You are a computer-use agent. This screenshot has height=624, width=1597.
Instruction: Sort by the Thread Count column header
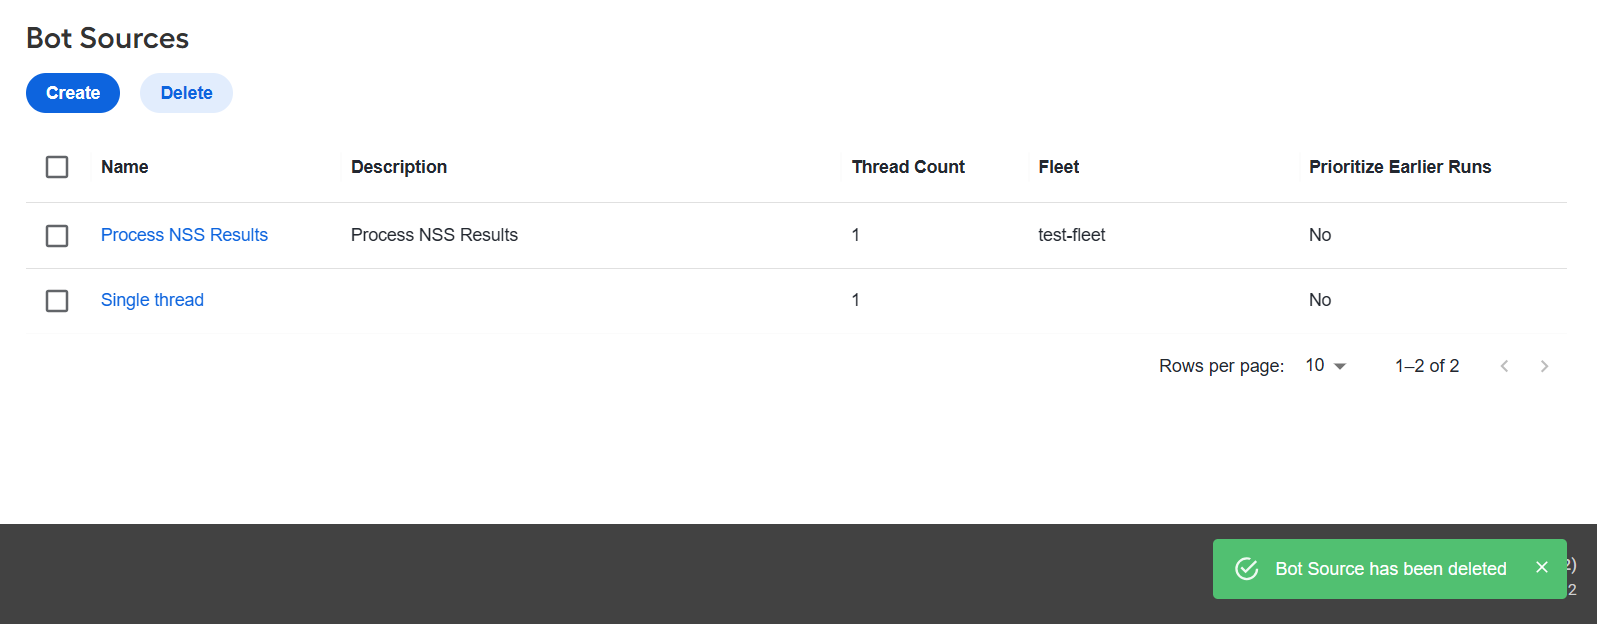coord(908,167)
